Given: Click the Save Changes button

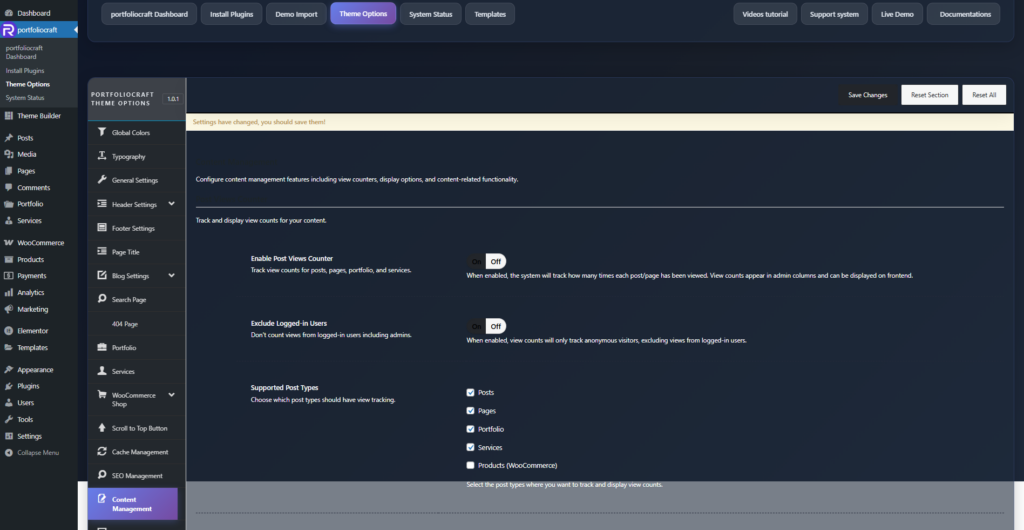Looking at the screenshot, I should [x=867, y=95].
